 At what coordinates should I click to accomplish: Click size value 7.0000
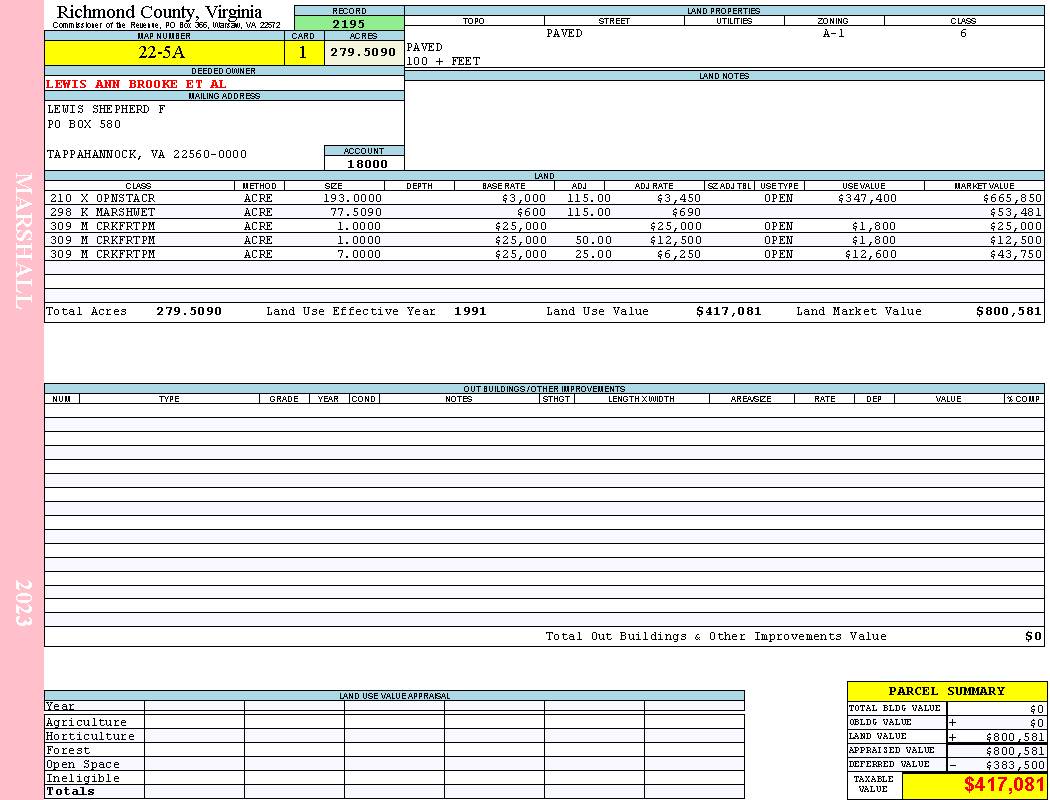pos(359,254)
